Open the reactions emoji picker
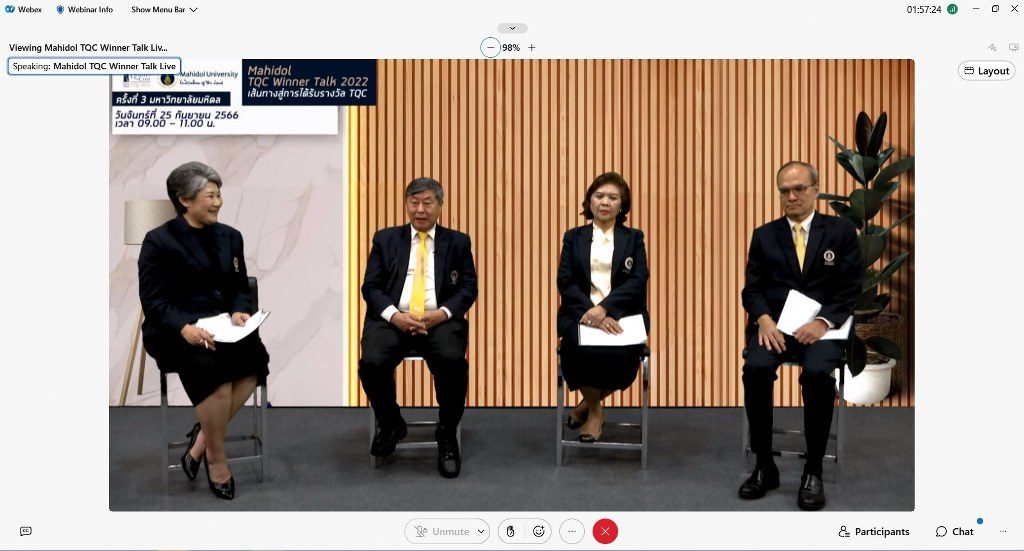This screenshot has height=551, width=1024. [x=539, y=531]
